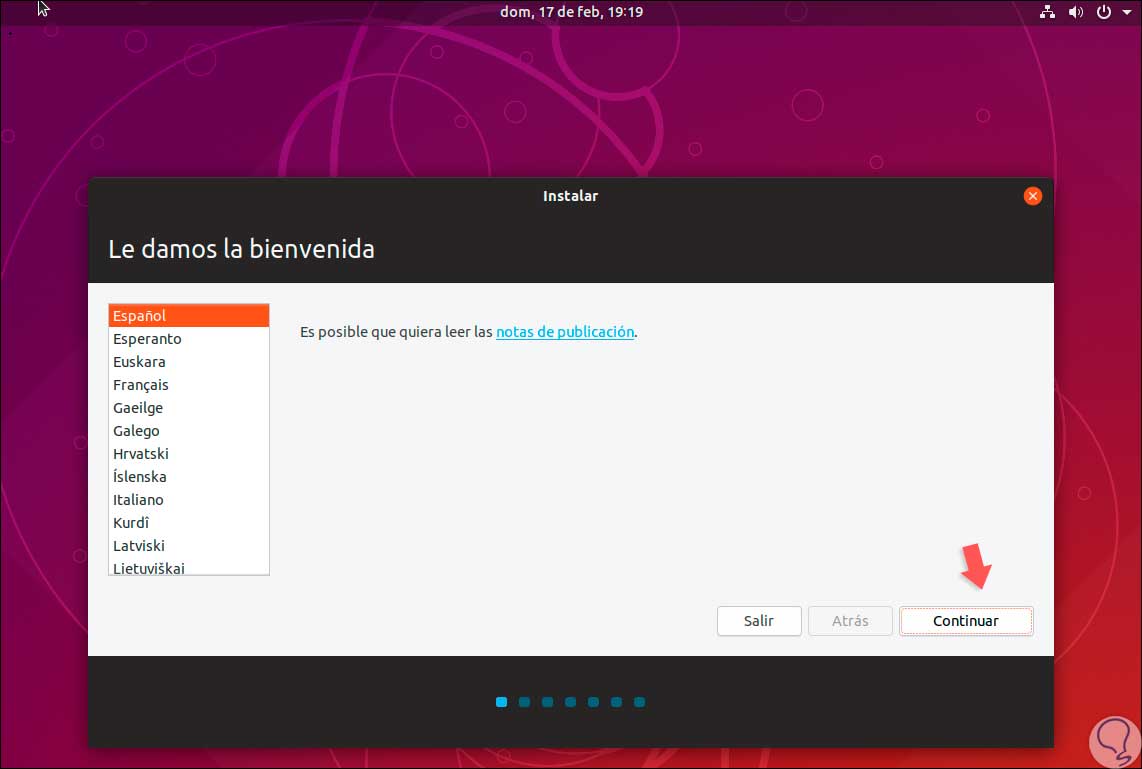Pick Hrvatski in the language list
Image resolution: width=1142 pixels, height=769 pixels.
pyautogui.click(x=189, y=454)
